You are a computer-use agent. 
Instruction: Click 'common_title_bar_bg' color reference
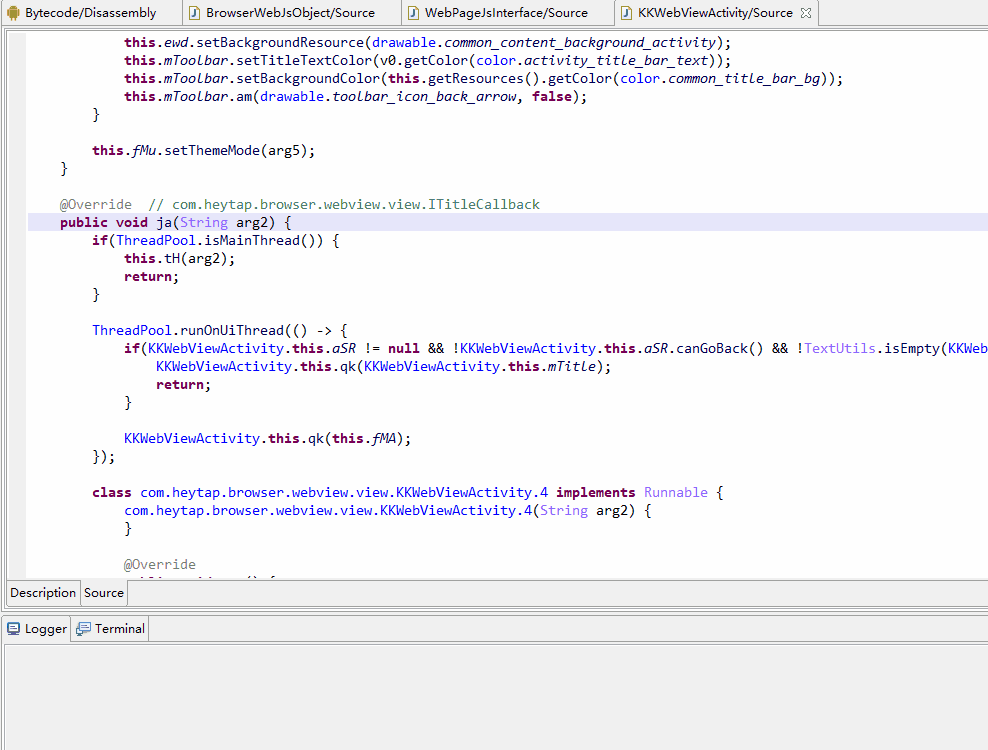coord(744,78)
